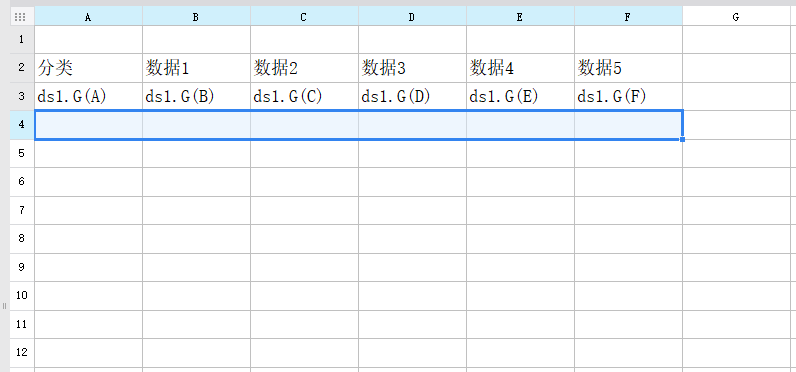
Task: Click the left panel splitter handle
Action: pos(4,306)
